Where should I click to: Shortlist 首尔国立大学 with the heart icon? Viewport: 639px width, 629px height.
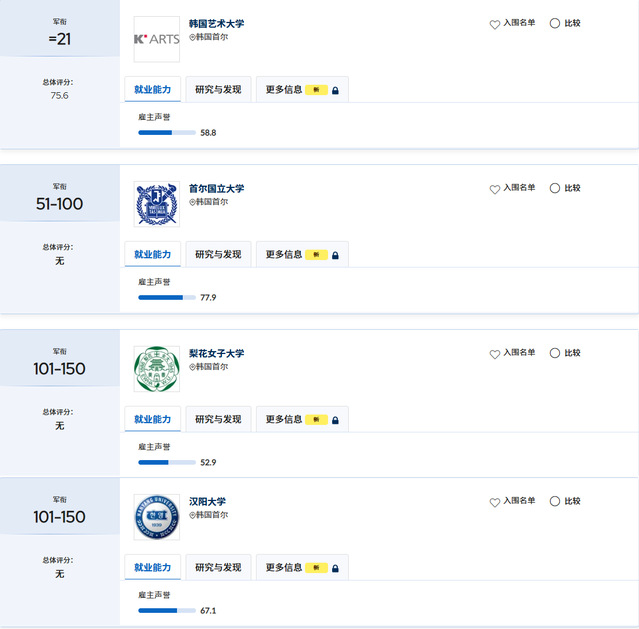tap(495, 189)
